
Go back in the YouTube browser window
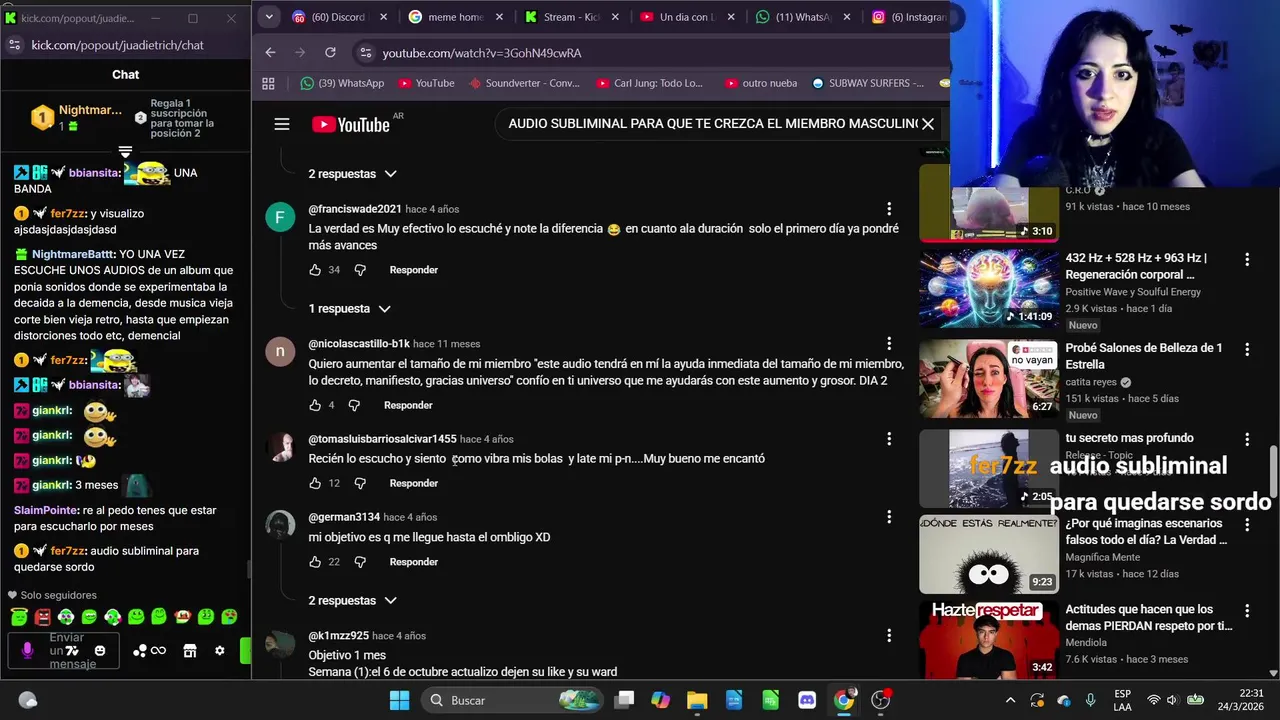270,52
